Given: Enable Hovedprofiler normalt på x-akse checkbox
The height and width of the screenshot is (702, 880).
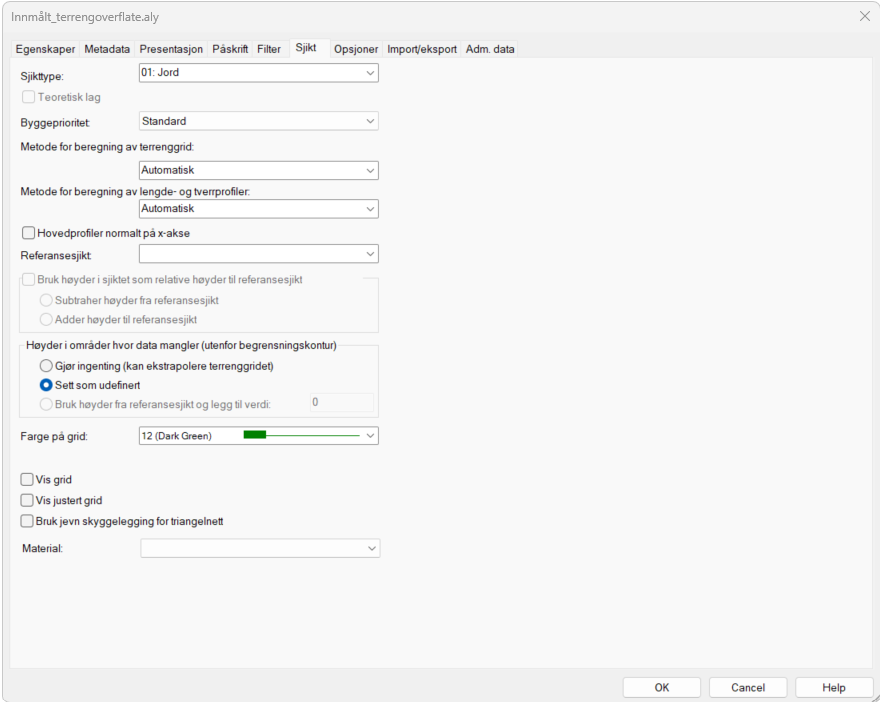Looking at the screenshot, I should tap(28, 233).
